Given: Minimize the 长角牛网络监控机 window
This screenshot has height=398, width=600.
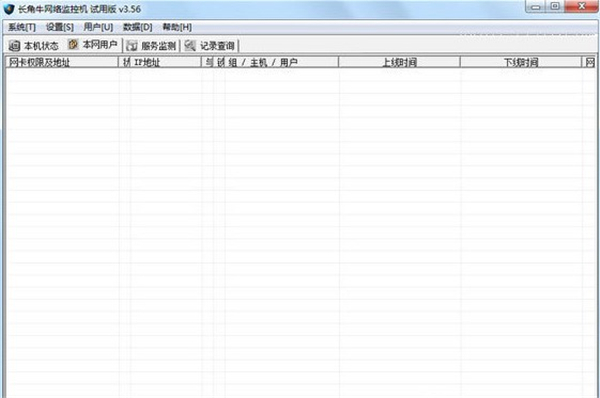Looking at the screenshot, I should point(536,7).
